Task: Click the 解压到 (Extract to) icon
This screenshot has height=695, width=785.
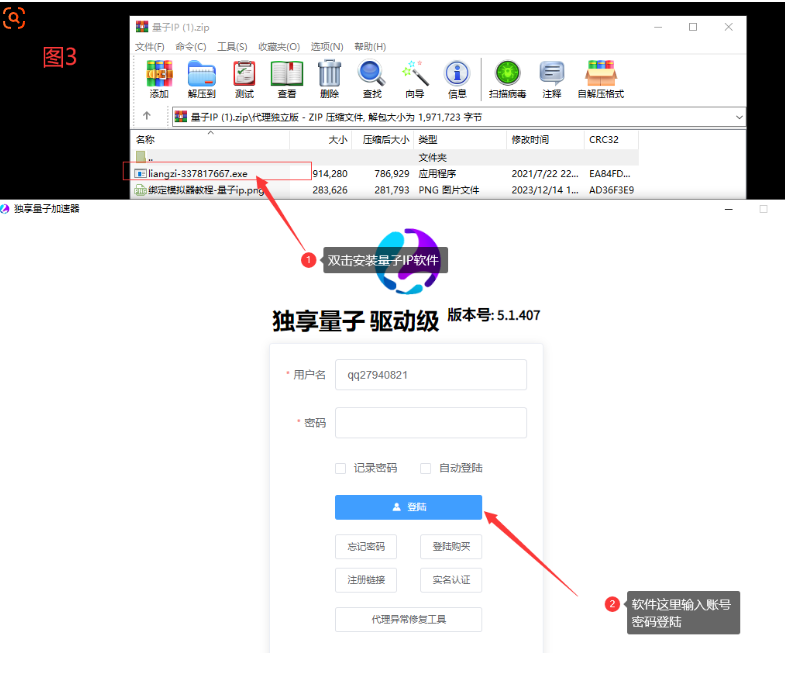Action: [201, 74]
